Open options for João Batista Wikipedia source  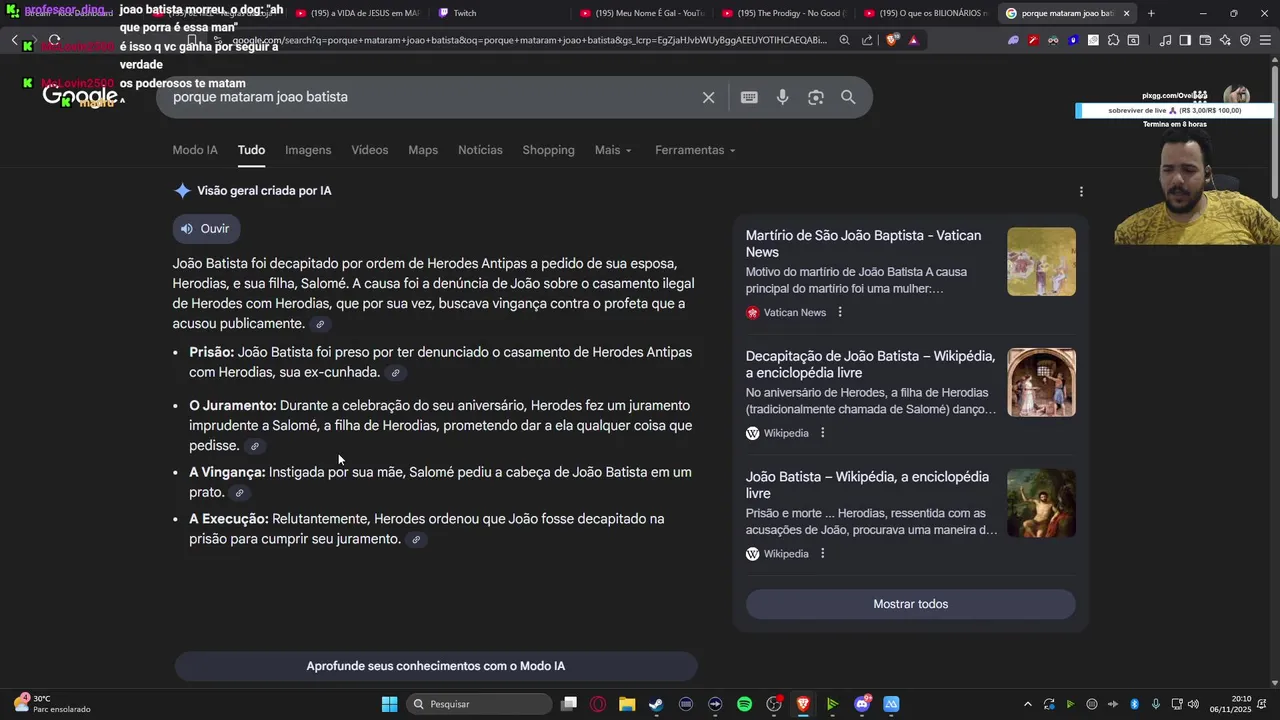tap(823, 554)
